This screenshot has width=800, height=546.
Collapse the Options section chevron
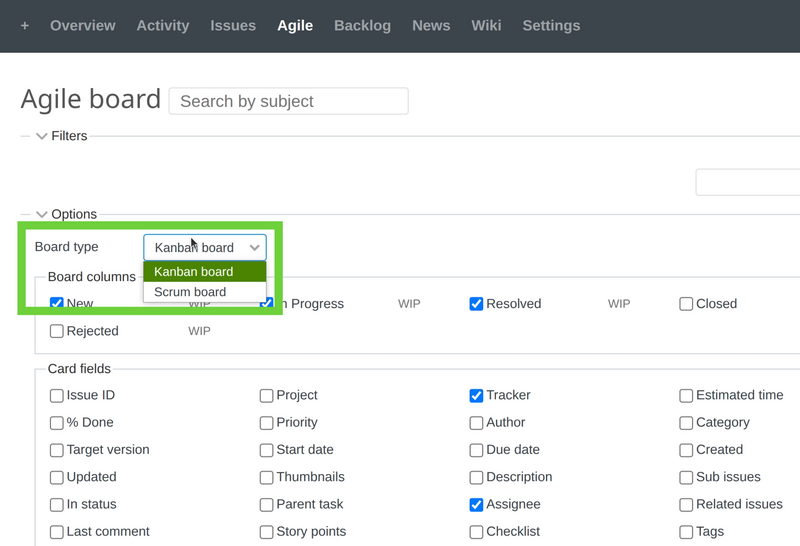(42, 214)
